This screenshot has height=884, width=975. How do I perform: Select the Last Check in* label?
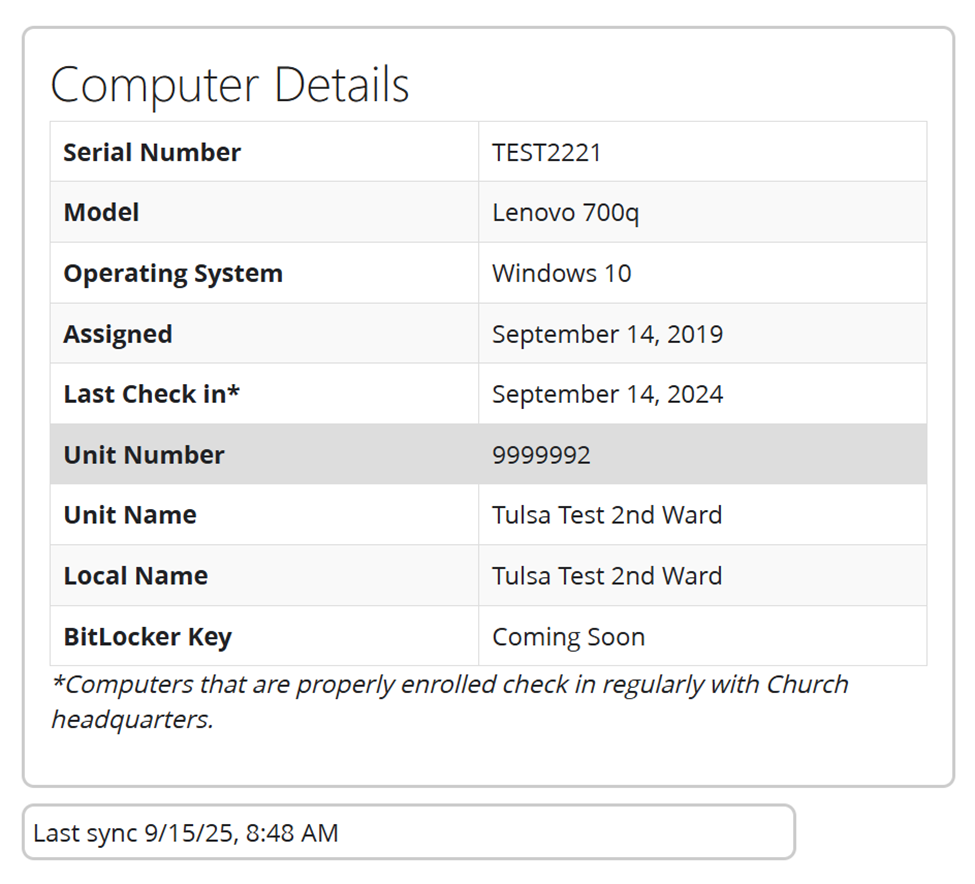[152, 394]
